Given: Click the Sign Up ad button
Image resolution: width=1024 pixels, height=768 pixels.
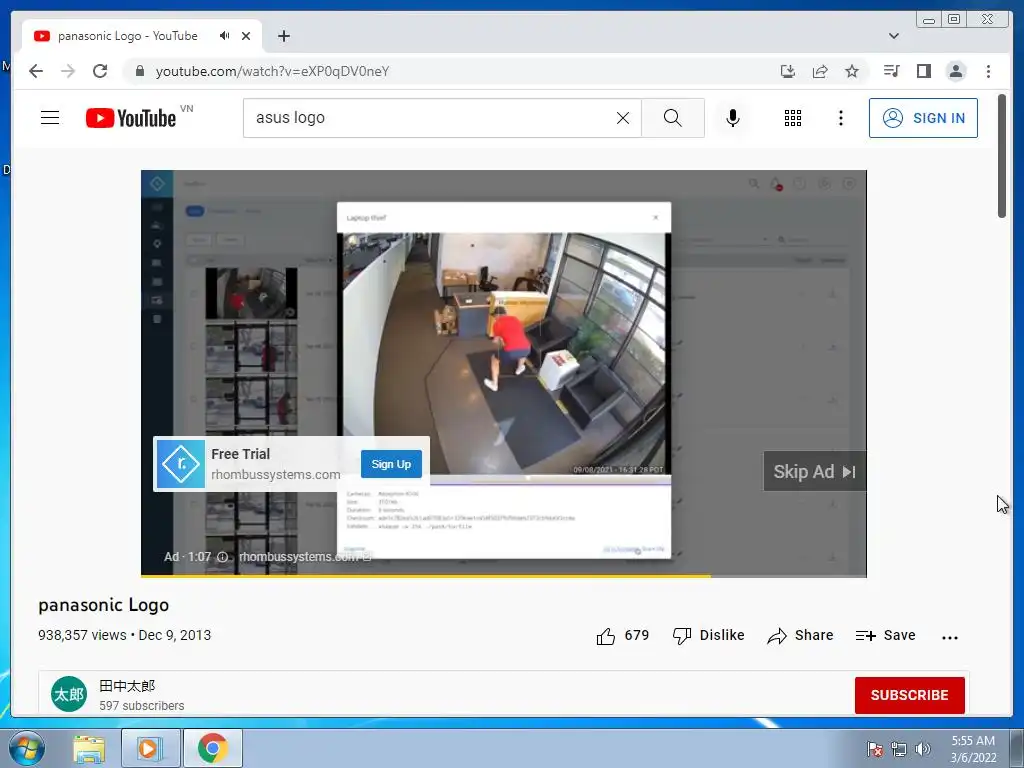Looking at the screenshot, I should pyautogui.click(x=391, y=464).
